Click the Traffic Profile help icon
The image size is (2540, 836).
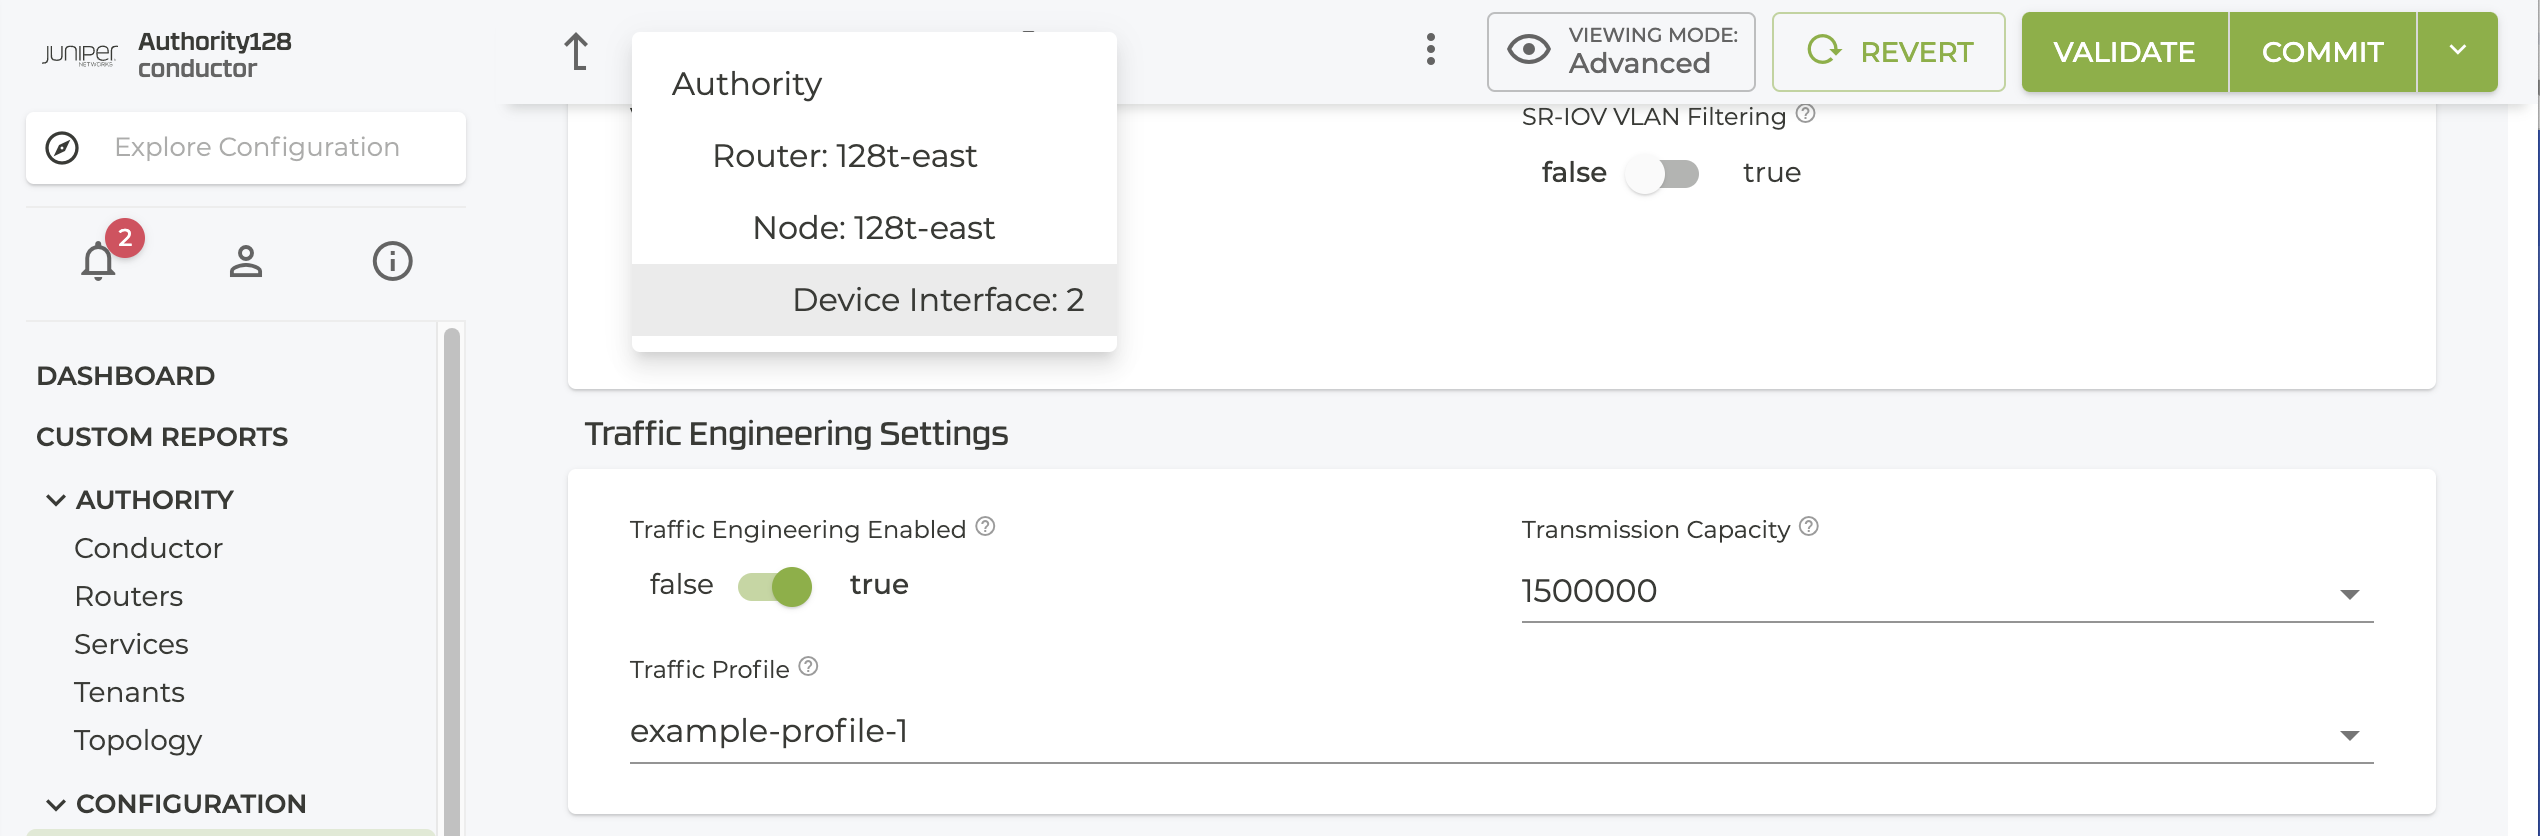pyautogui.click(x=809, y=666)
